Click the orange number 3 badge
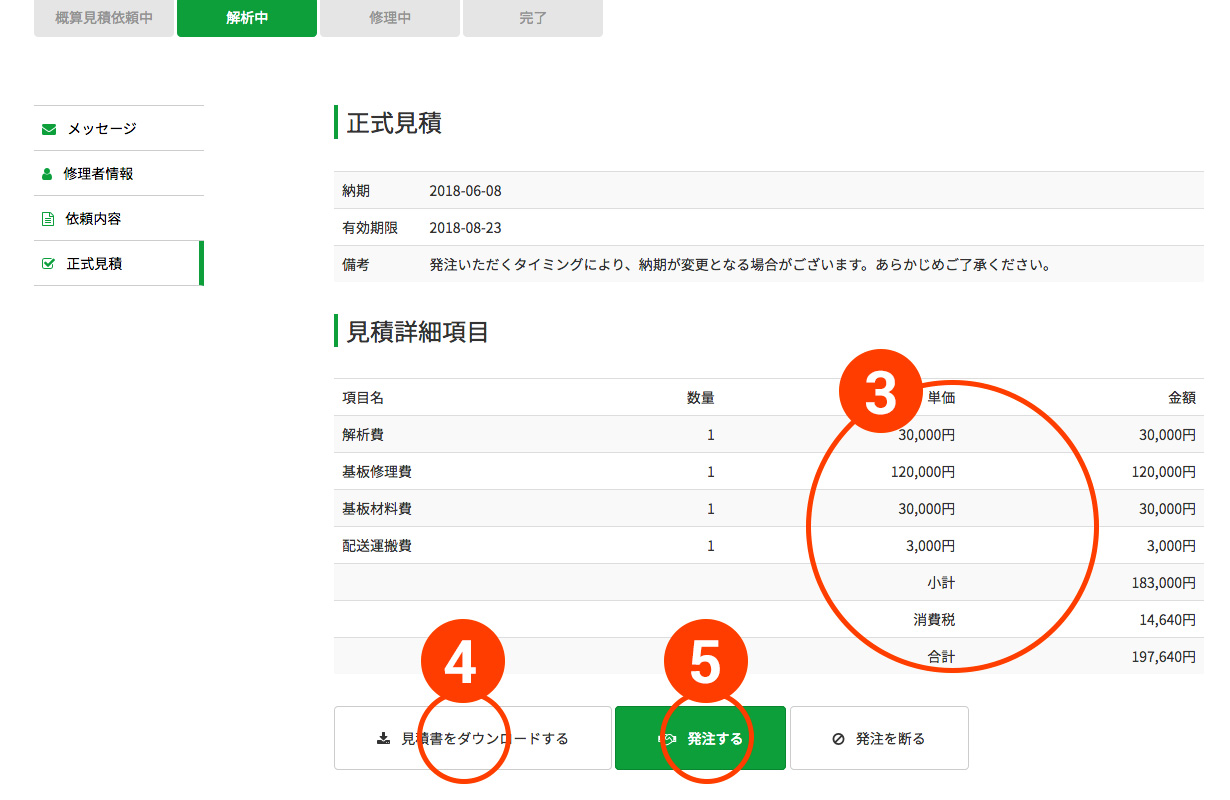The height and width of the screenshot is (800, 1230). [879, 394]
